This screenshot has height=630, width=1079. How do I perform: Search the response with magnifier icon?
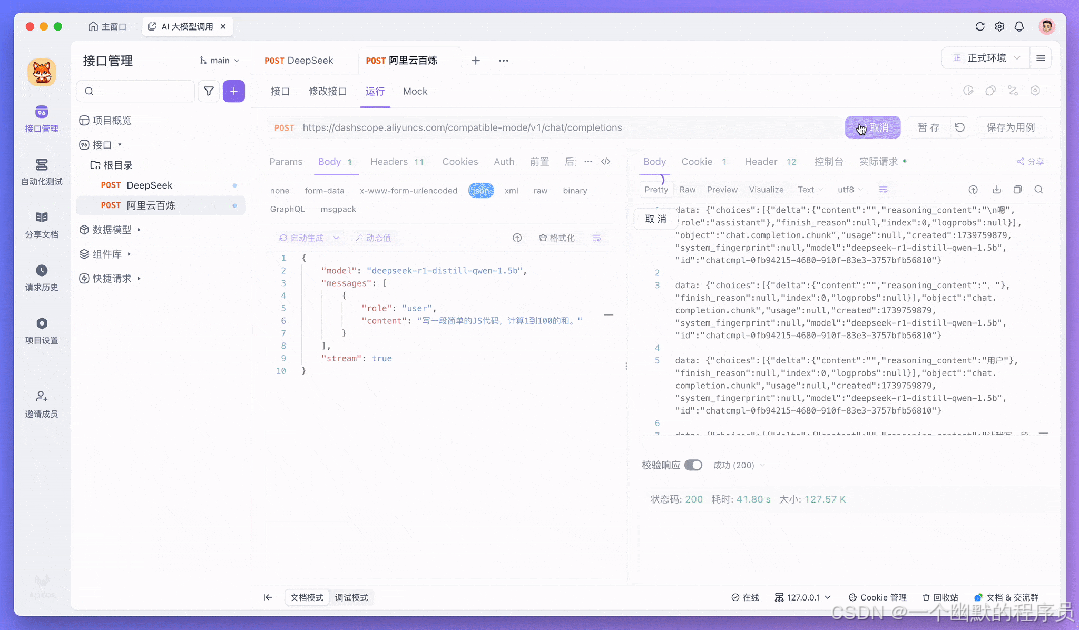[x=1038, y=189]
